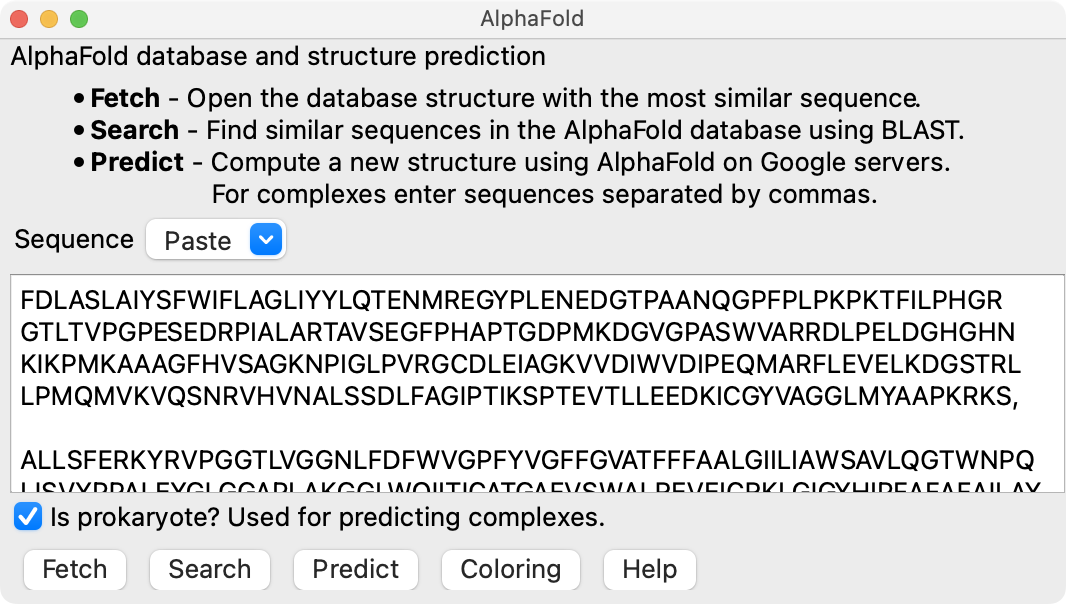Minimize the AlphaFold window with yellow button
Image resolution: width=1066 pixels, height=604 pixels.
click(49, 18)
